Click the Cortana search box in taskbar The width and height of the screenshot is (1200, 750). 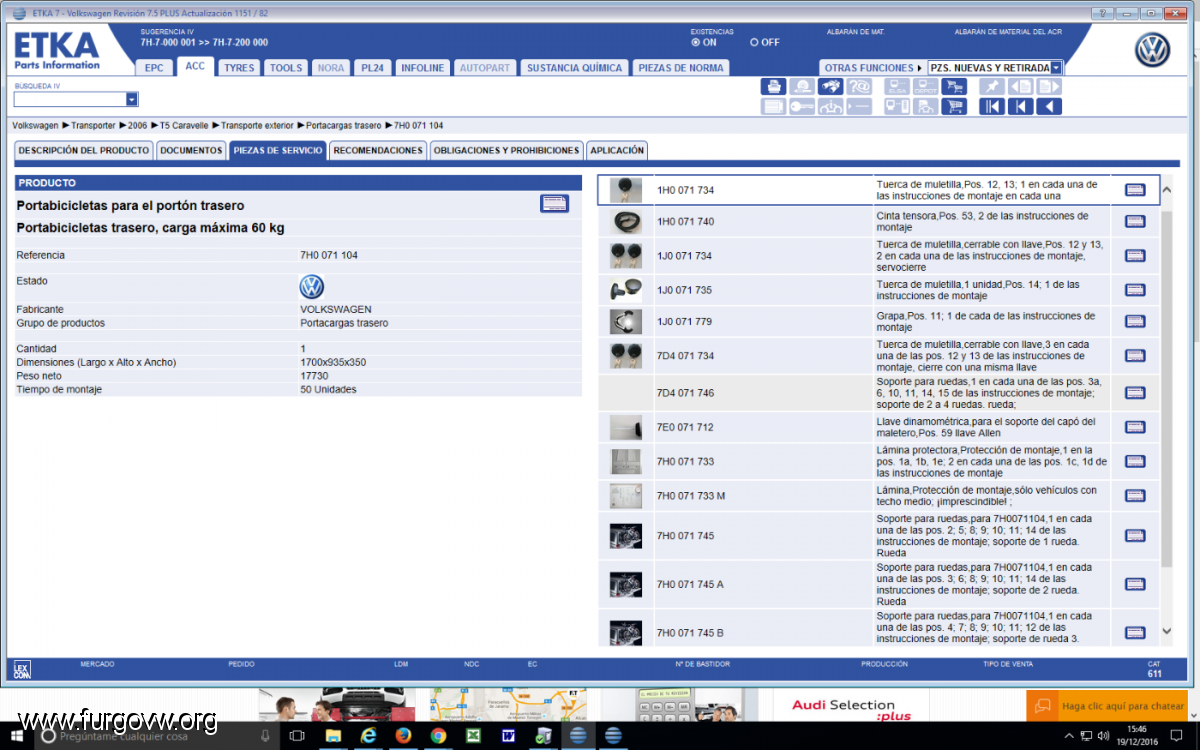click(x=157, y=735)
